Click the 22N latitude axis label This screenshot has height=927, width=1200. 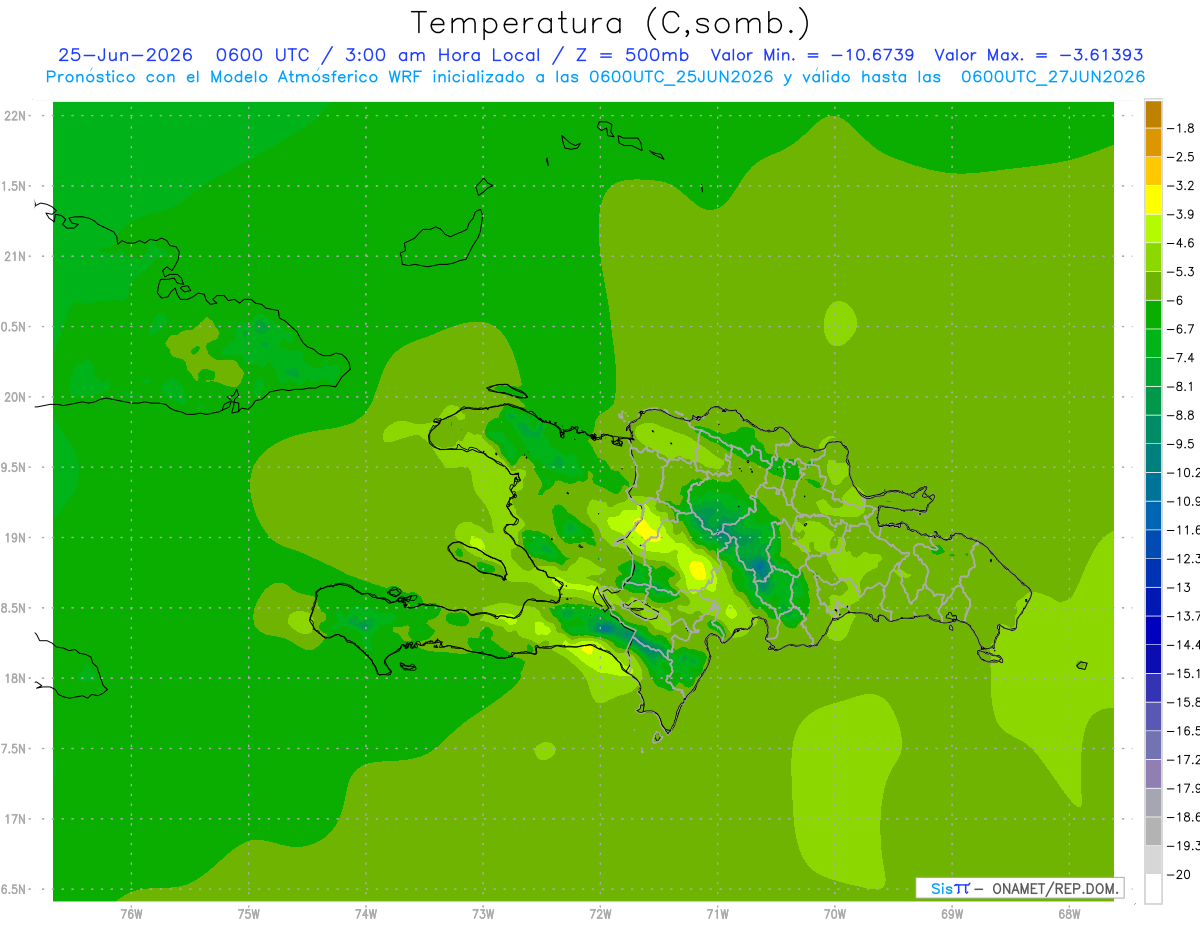17,116
